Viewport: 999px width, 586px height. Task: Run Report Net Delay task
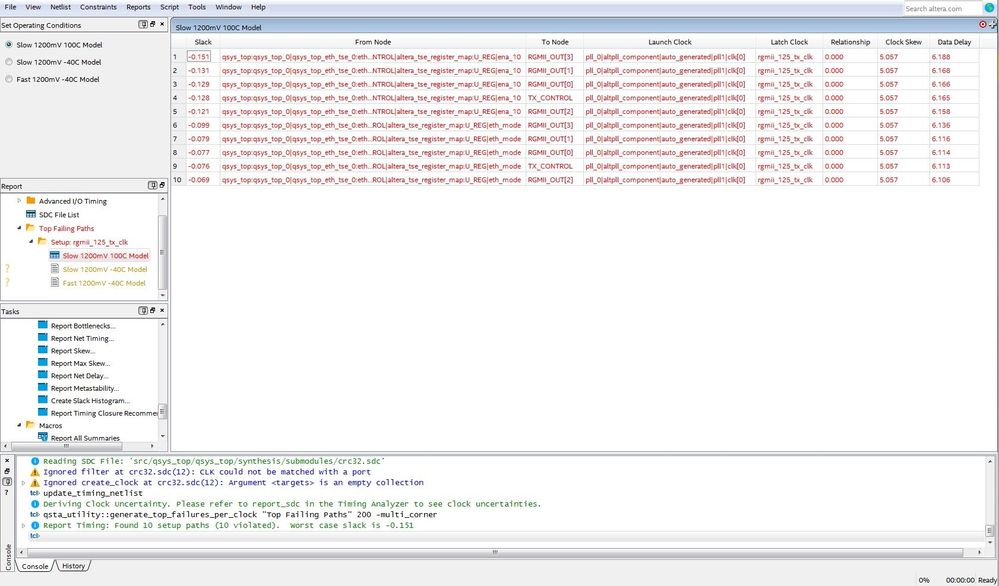click(80, 376)
